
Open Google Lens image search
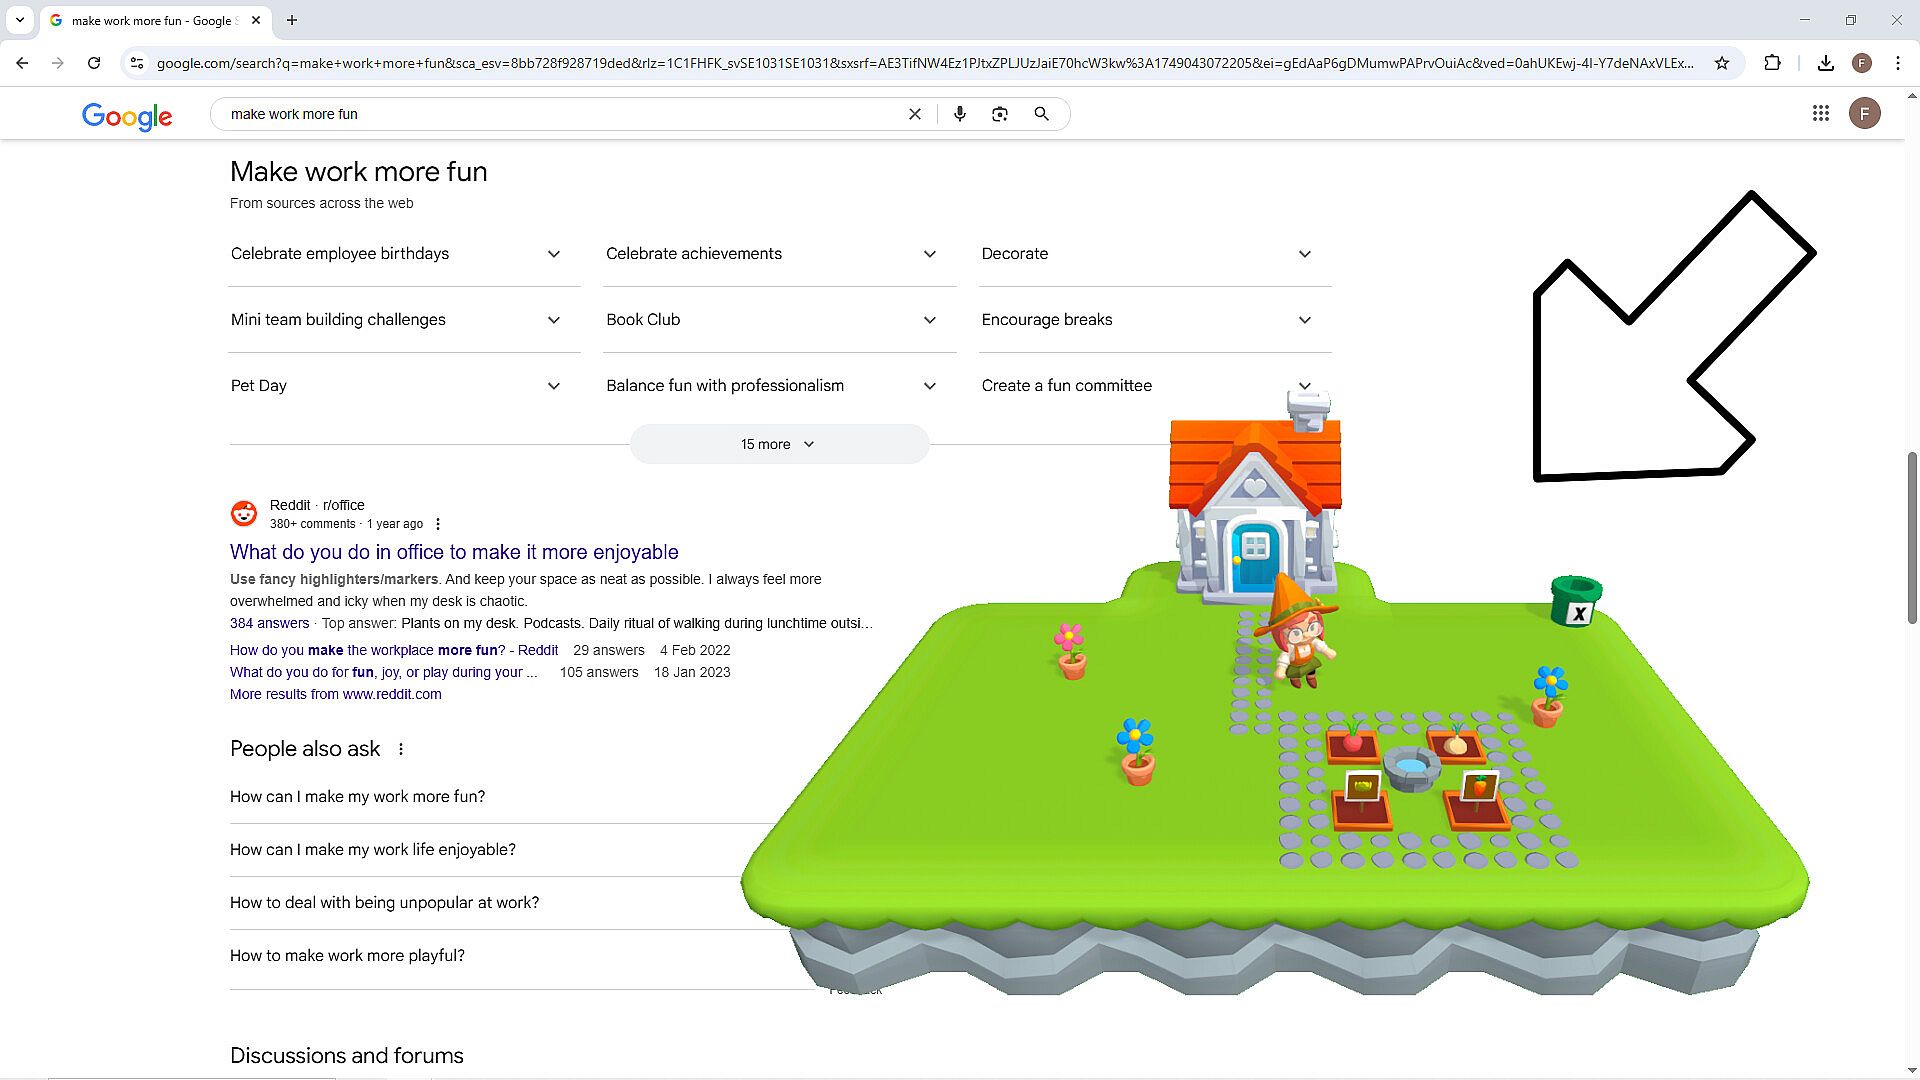[999, 114]
